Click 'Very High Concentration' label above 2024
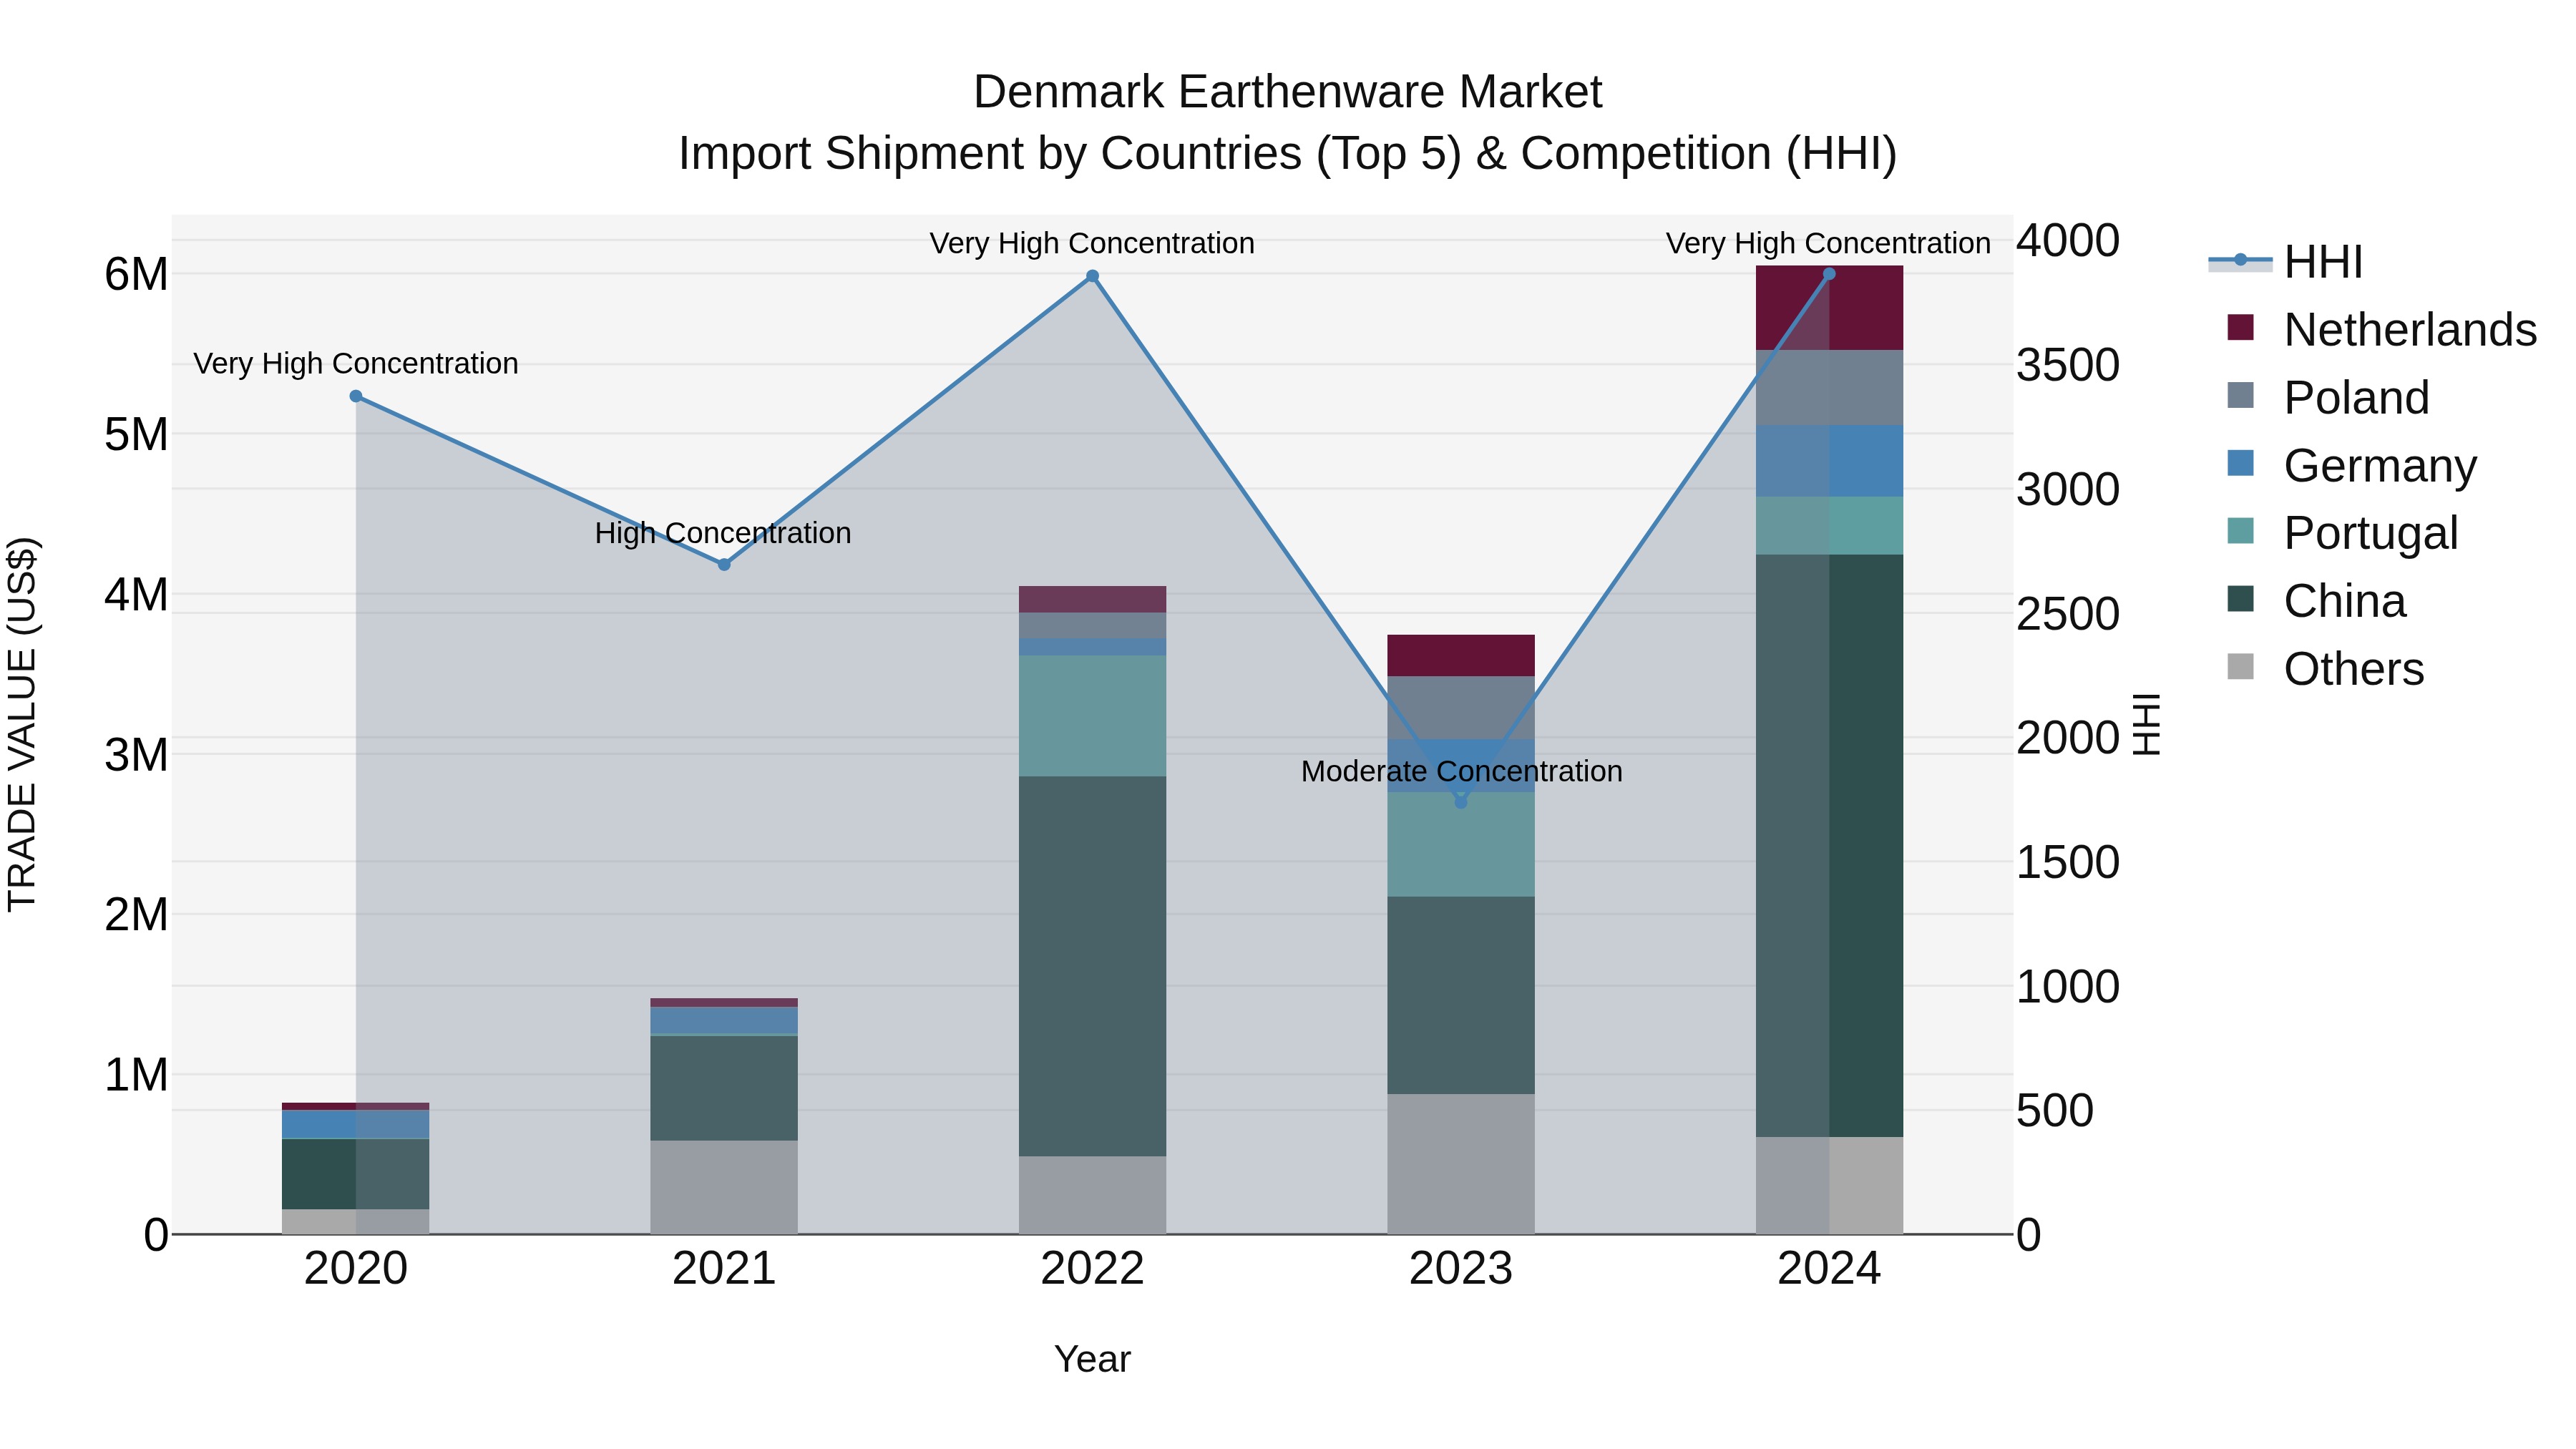The height and width of the screenshot is (1449, 2576). pyautogui.click(x=1828, y=244)
